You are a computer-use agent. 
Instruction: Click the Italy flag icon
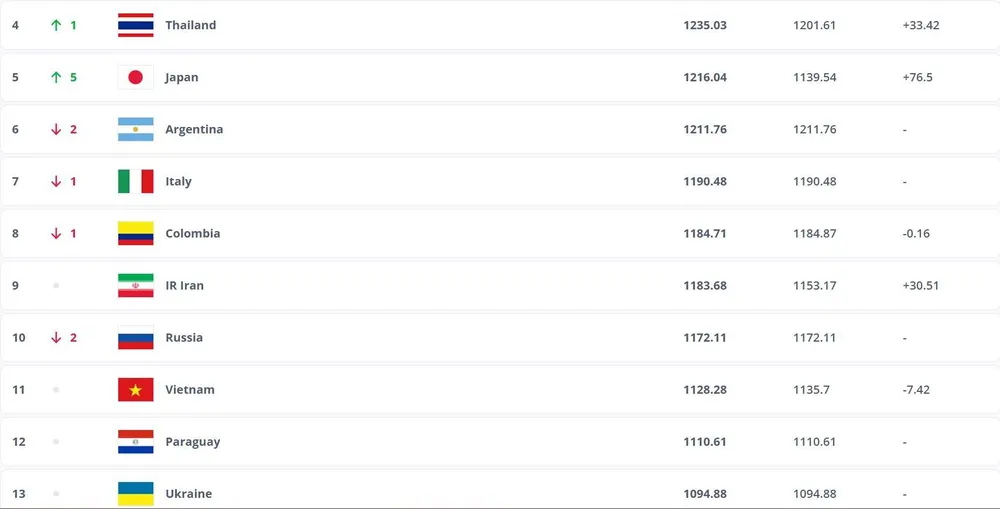[x=135, y=181]
